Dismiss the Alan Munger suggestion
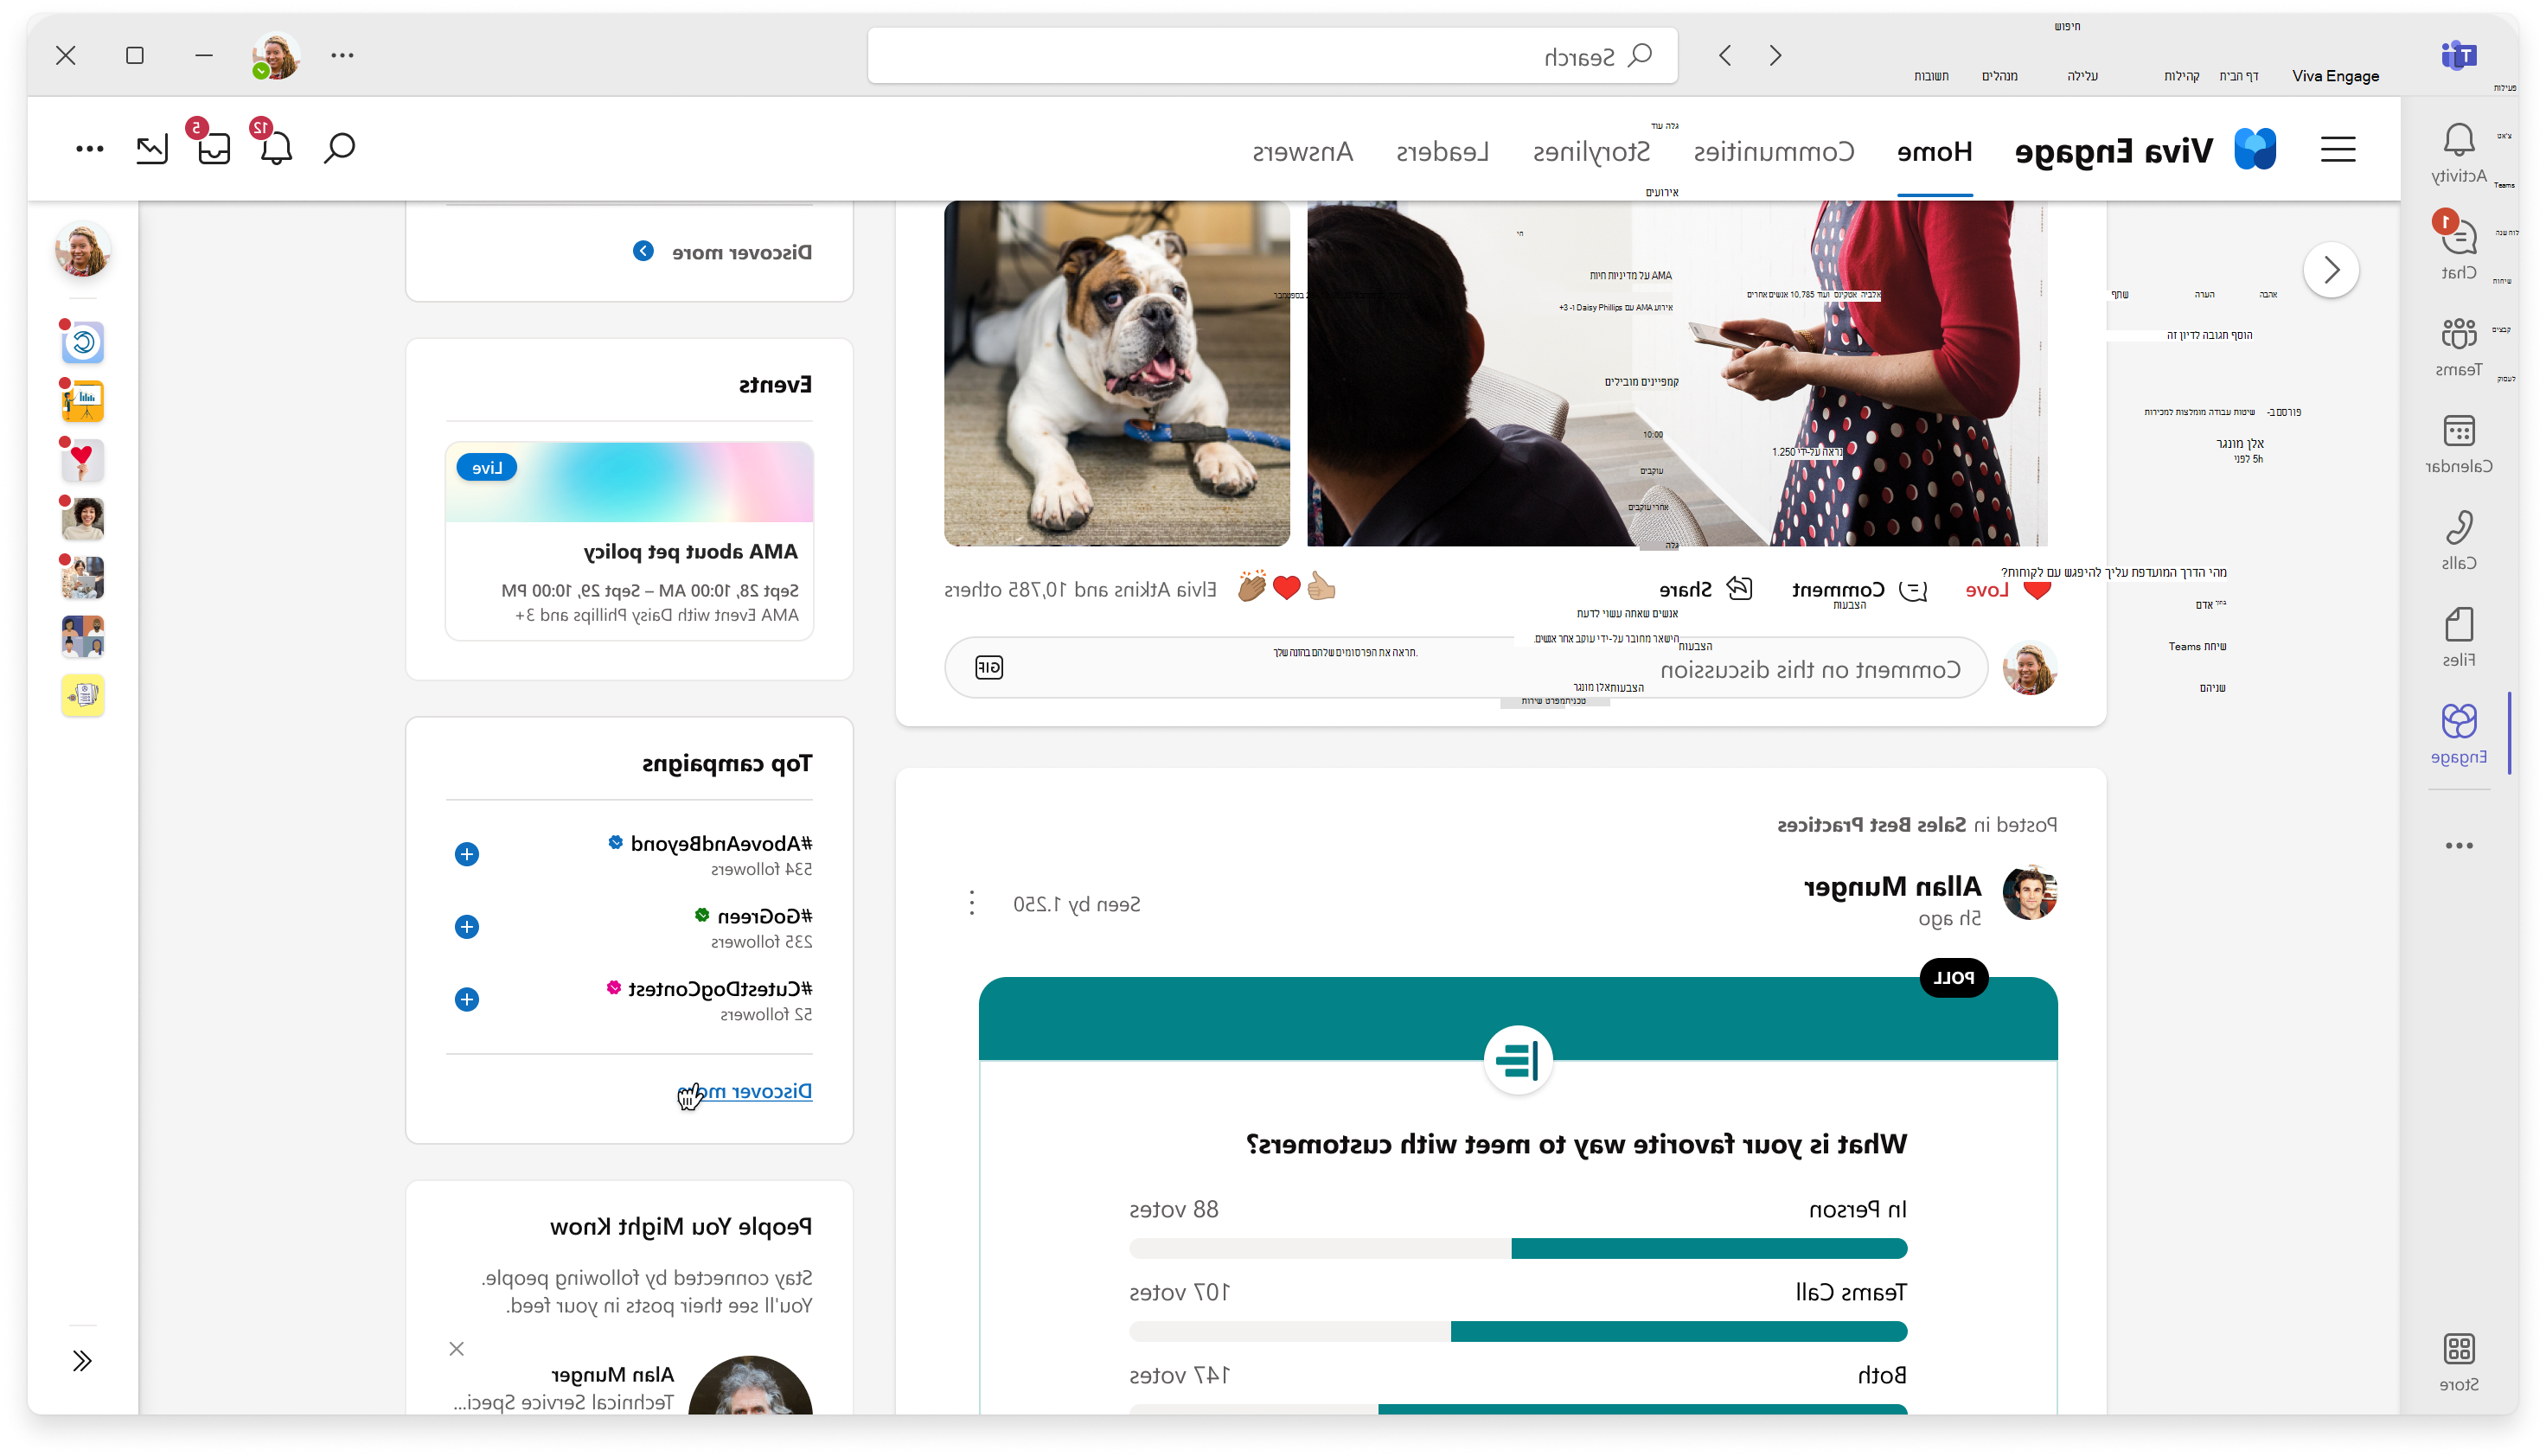This screenshot has width=2546, height=1456. 456,1348
